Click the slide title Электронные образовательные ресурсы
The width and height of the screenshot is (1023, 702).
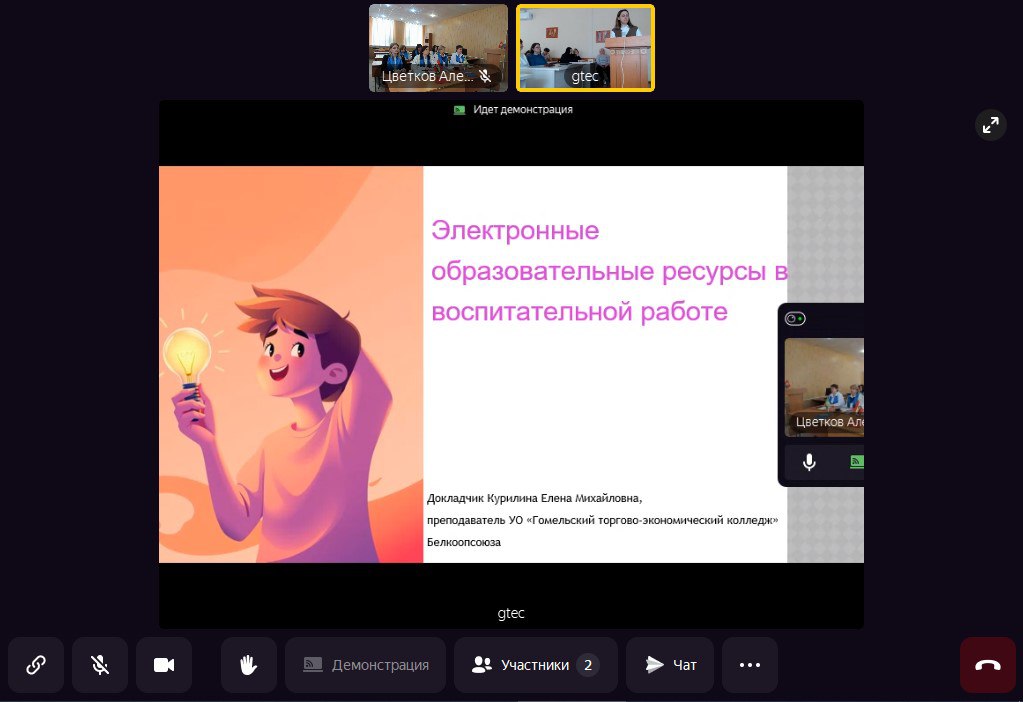pos(609,271)
